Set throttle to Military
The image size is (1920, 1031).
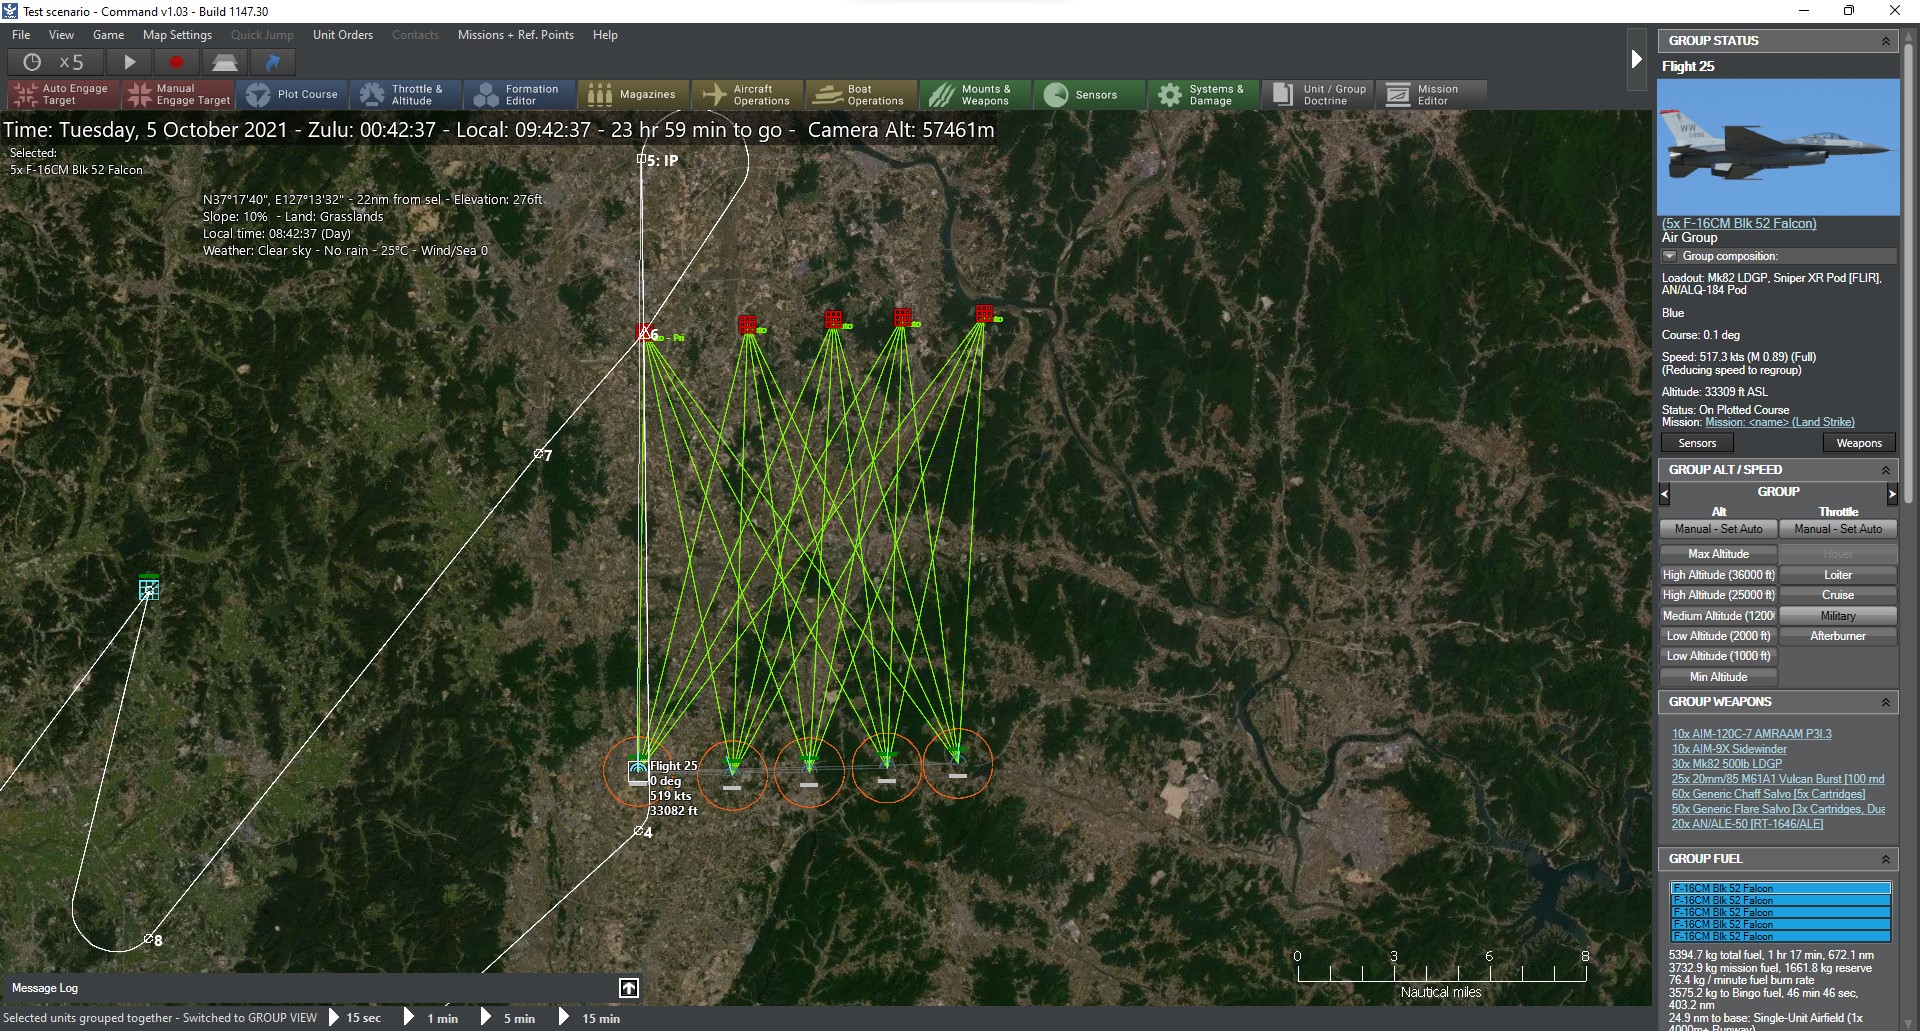pyautogui.click(x=1838, y=616)
